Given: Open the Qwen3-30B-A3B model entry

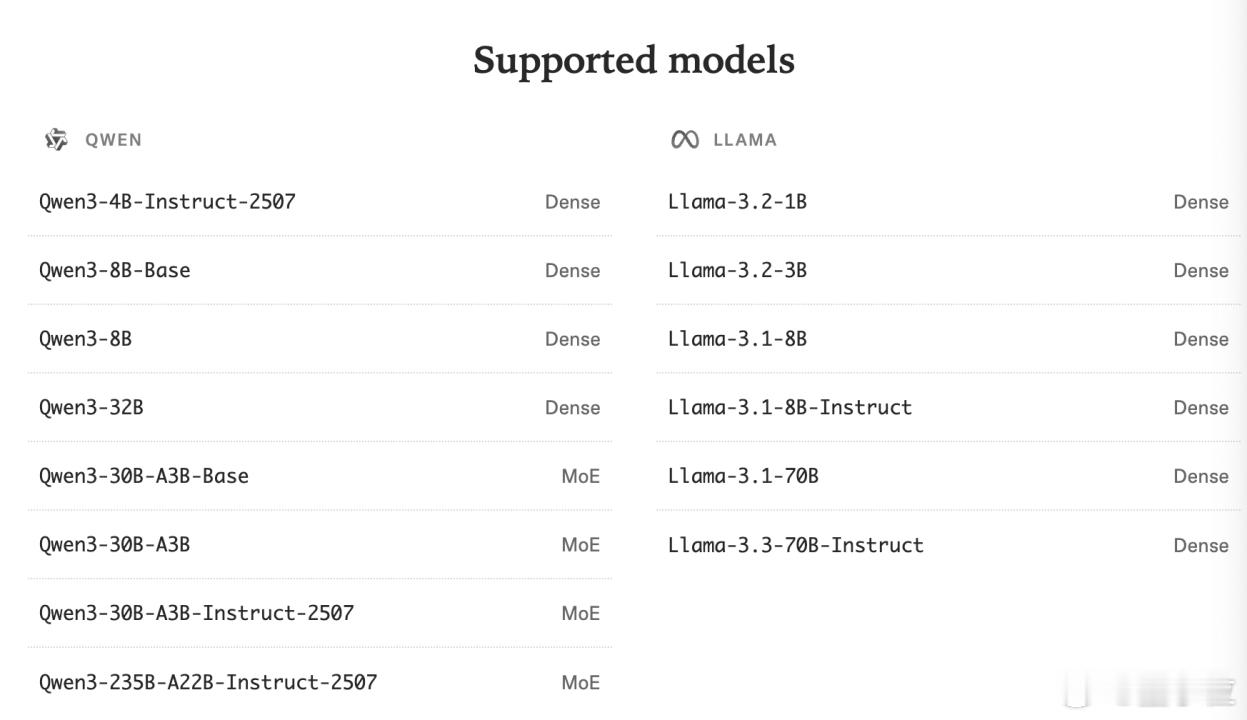Looking at the screenshot, I should coord(114,545).
